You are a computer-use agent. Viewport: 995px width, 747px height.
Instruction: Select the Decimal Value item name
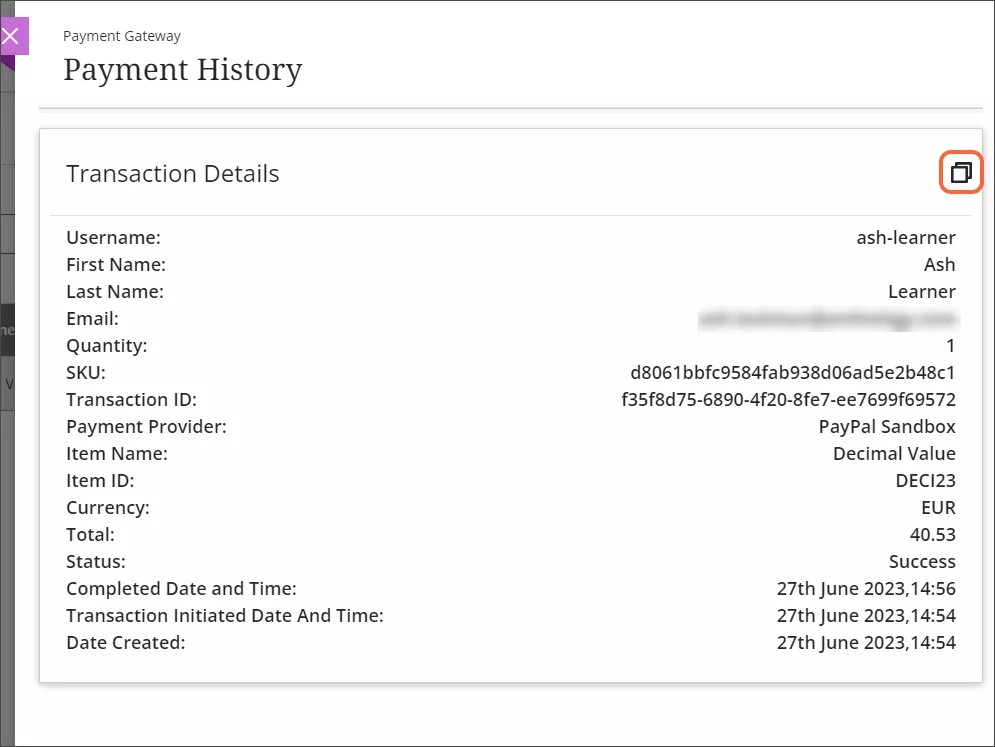click(893, 453)
